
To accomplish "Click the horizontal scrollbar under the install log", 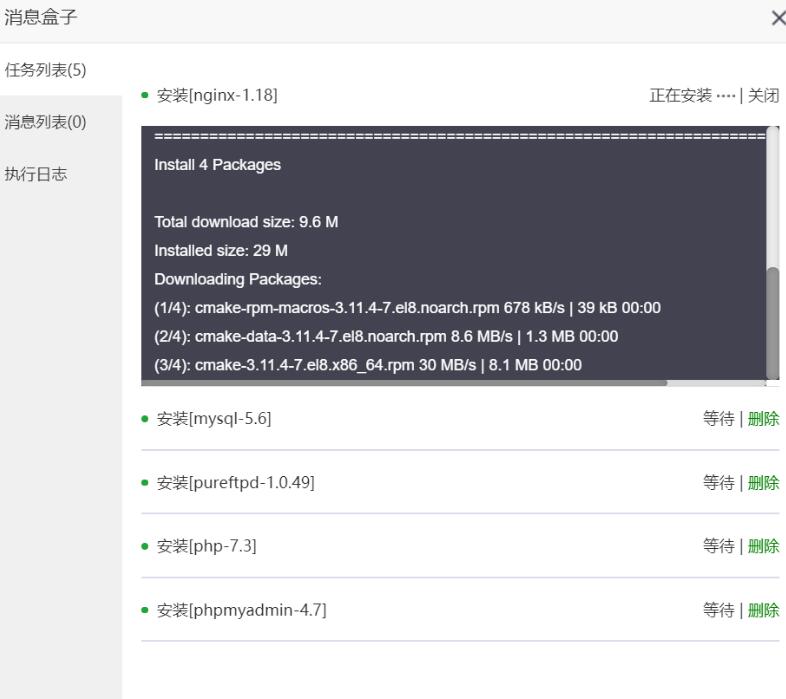I will tap(404, 383).
